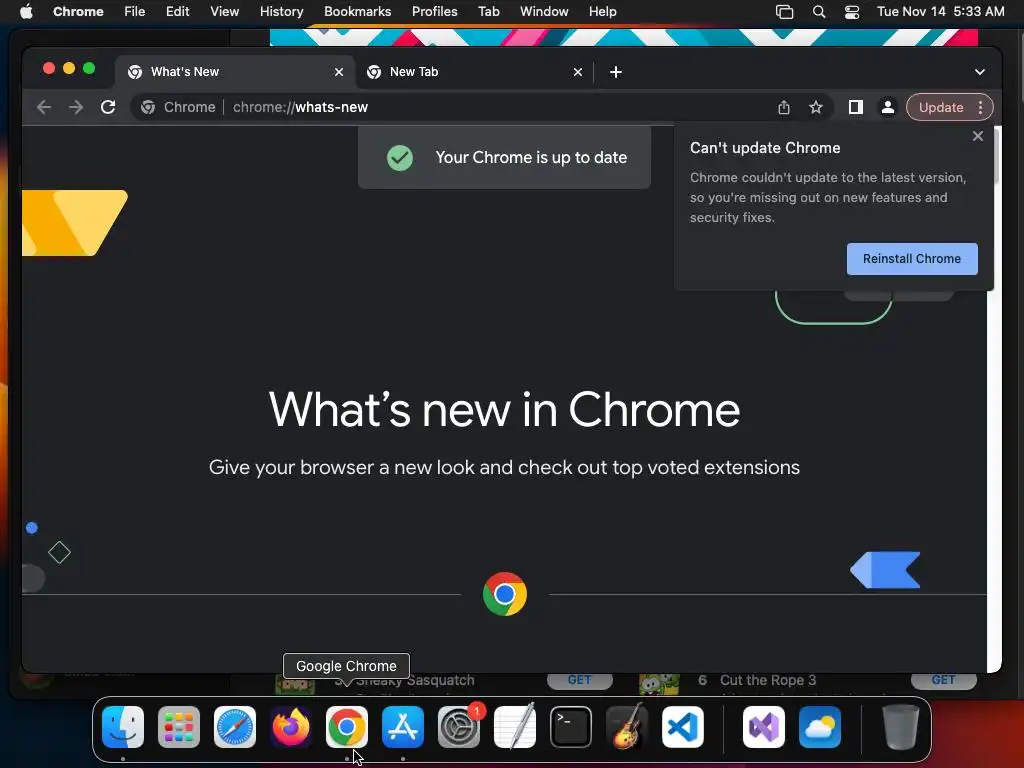This screenshot has height=768, width=1024.
Task: Open Chrome three-dot menu
Action: coord(980,107)
